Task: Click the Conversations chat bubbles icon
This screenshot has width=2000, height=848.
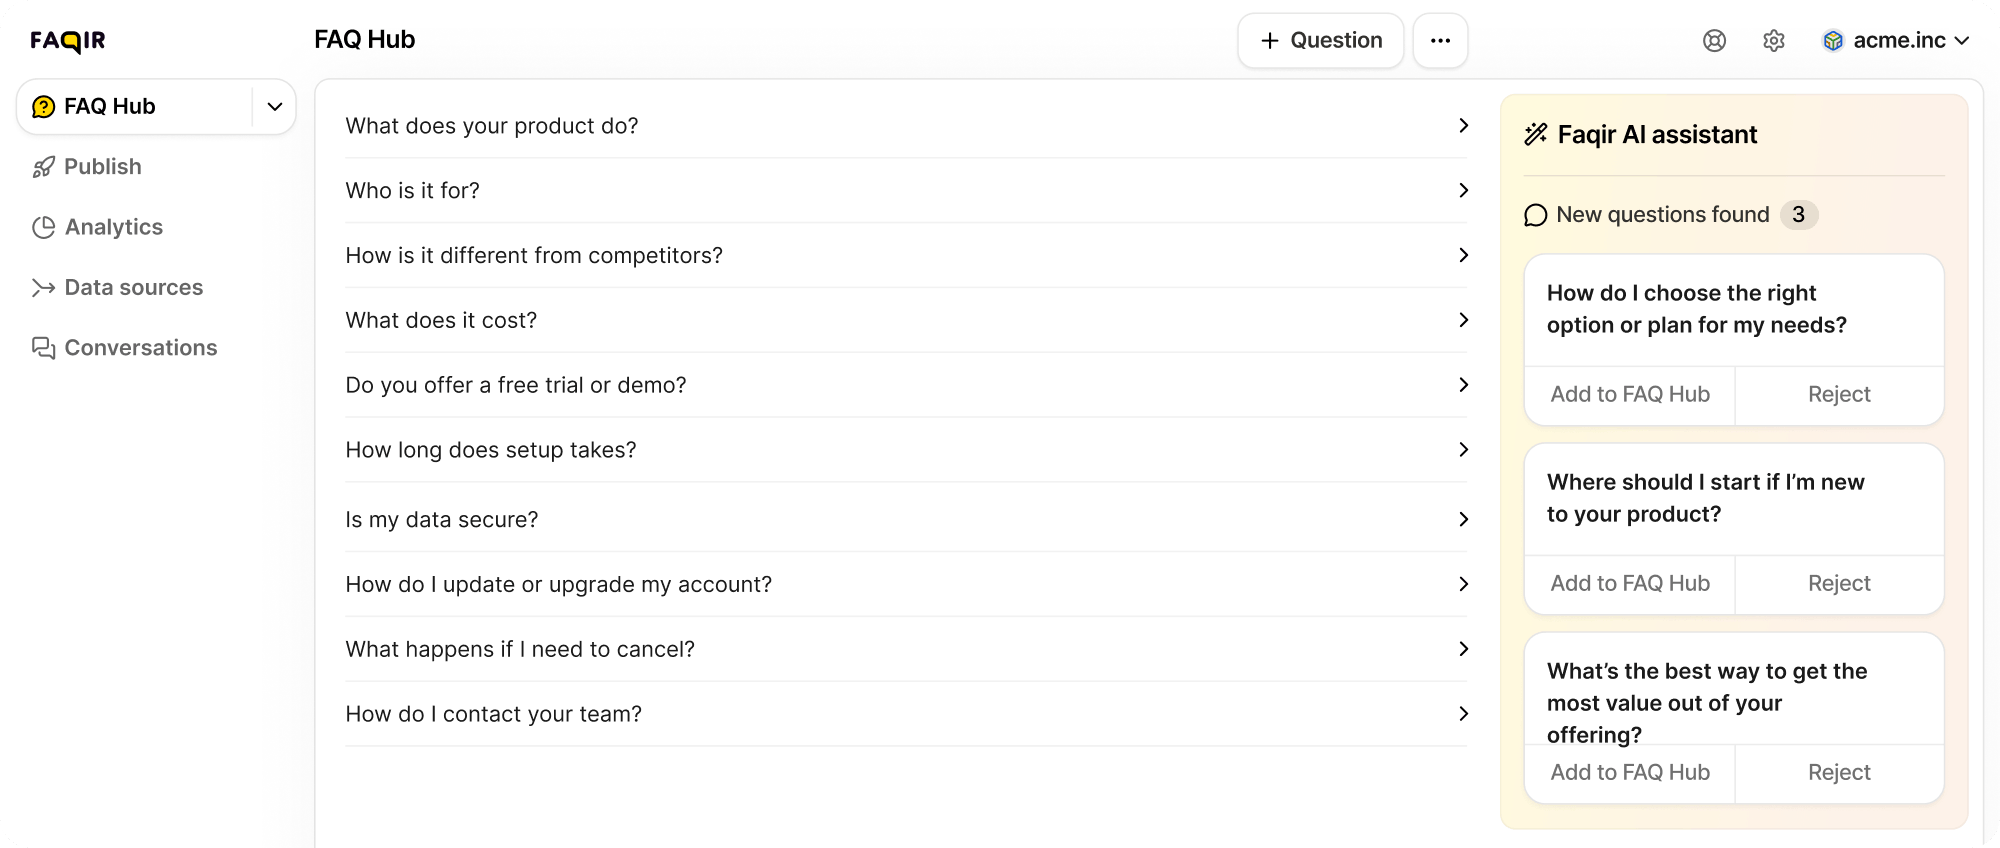Action: pyautogui.click(x=43, y=348)
